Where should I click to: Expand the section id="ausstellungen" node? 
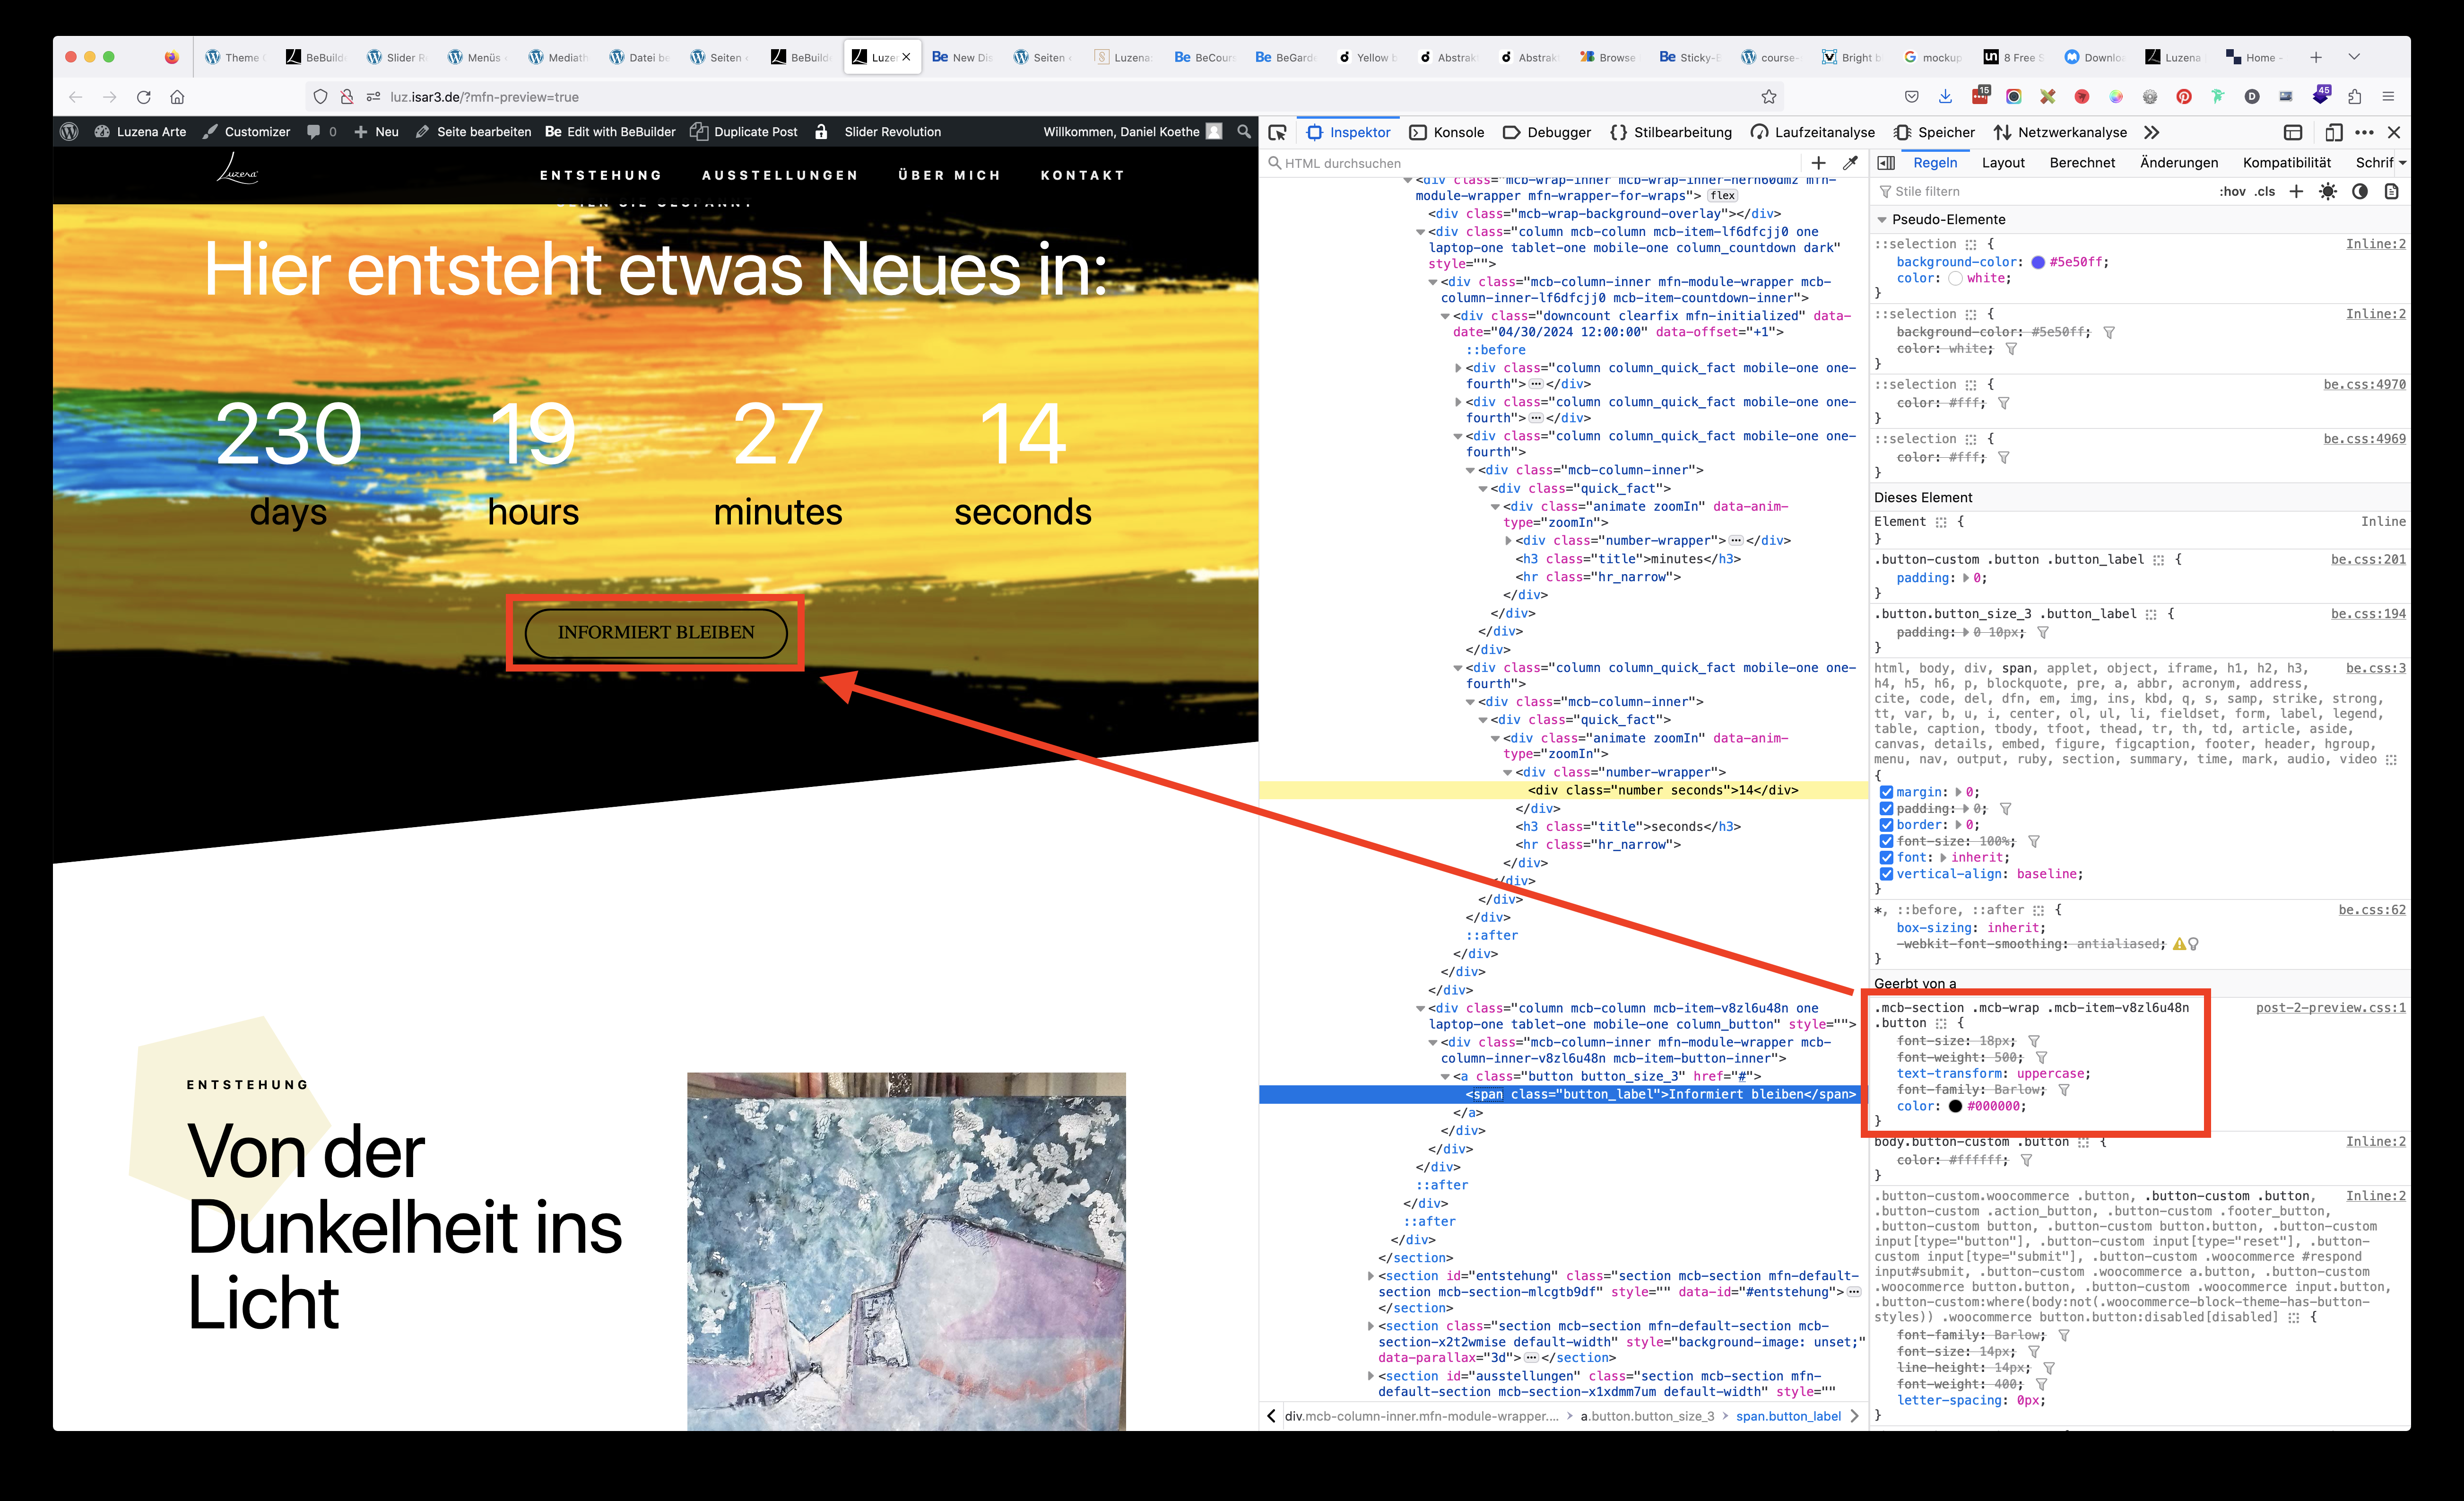pyautogui.click(x=1370, y=1376)
